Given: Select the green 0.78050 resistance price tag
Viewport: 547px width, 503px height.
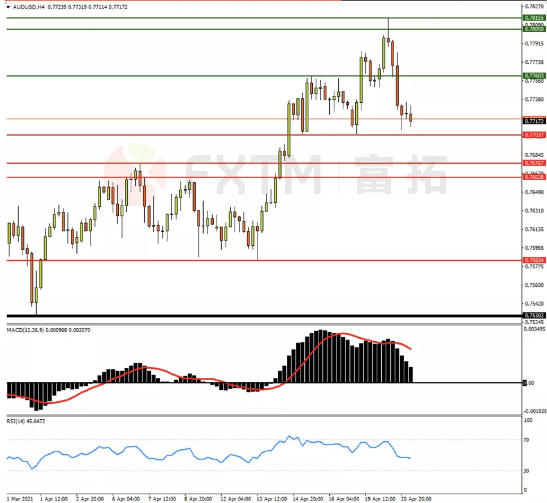Looking at the screenshot, I should 534,29.
